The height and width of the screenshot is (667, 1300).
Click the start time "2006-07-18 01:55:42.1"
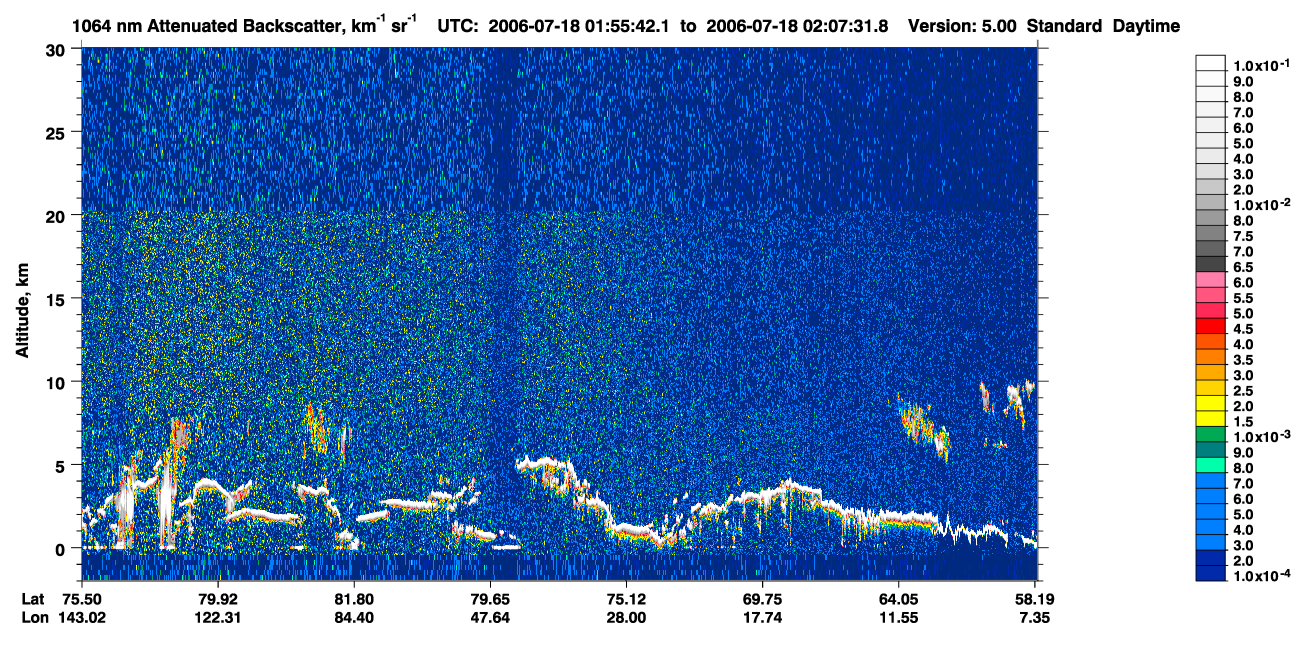[x=580, y=26]
